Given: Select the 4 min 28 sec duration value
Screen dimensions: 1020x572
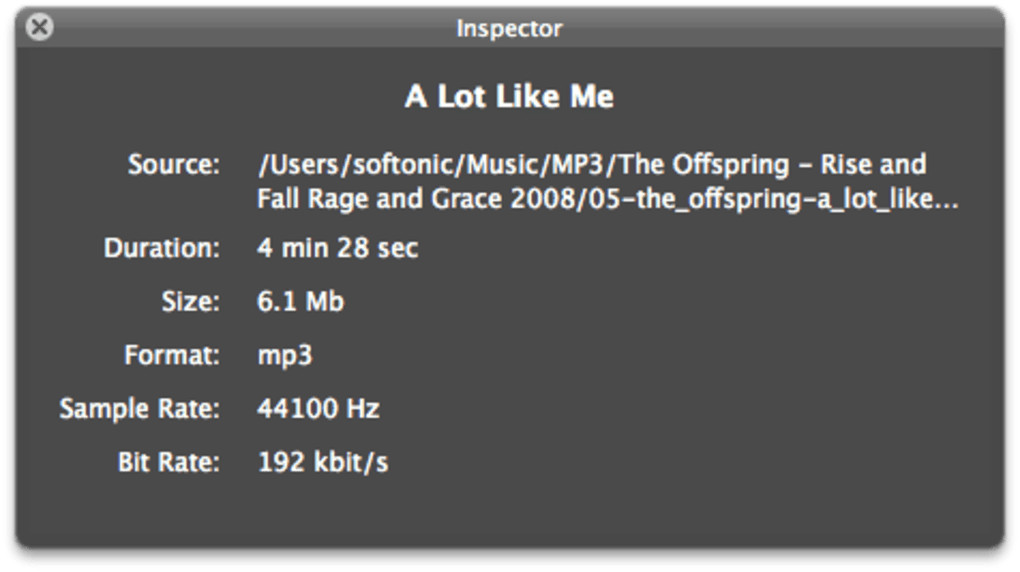Looking at the screenshot, I should [337, 248].
